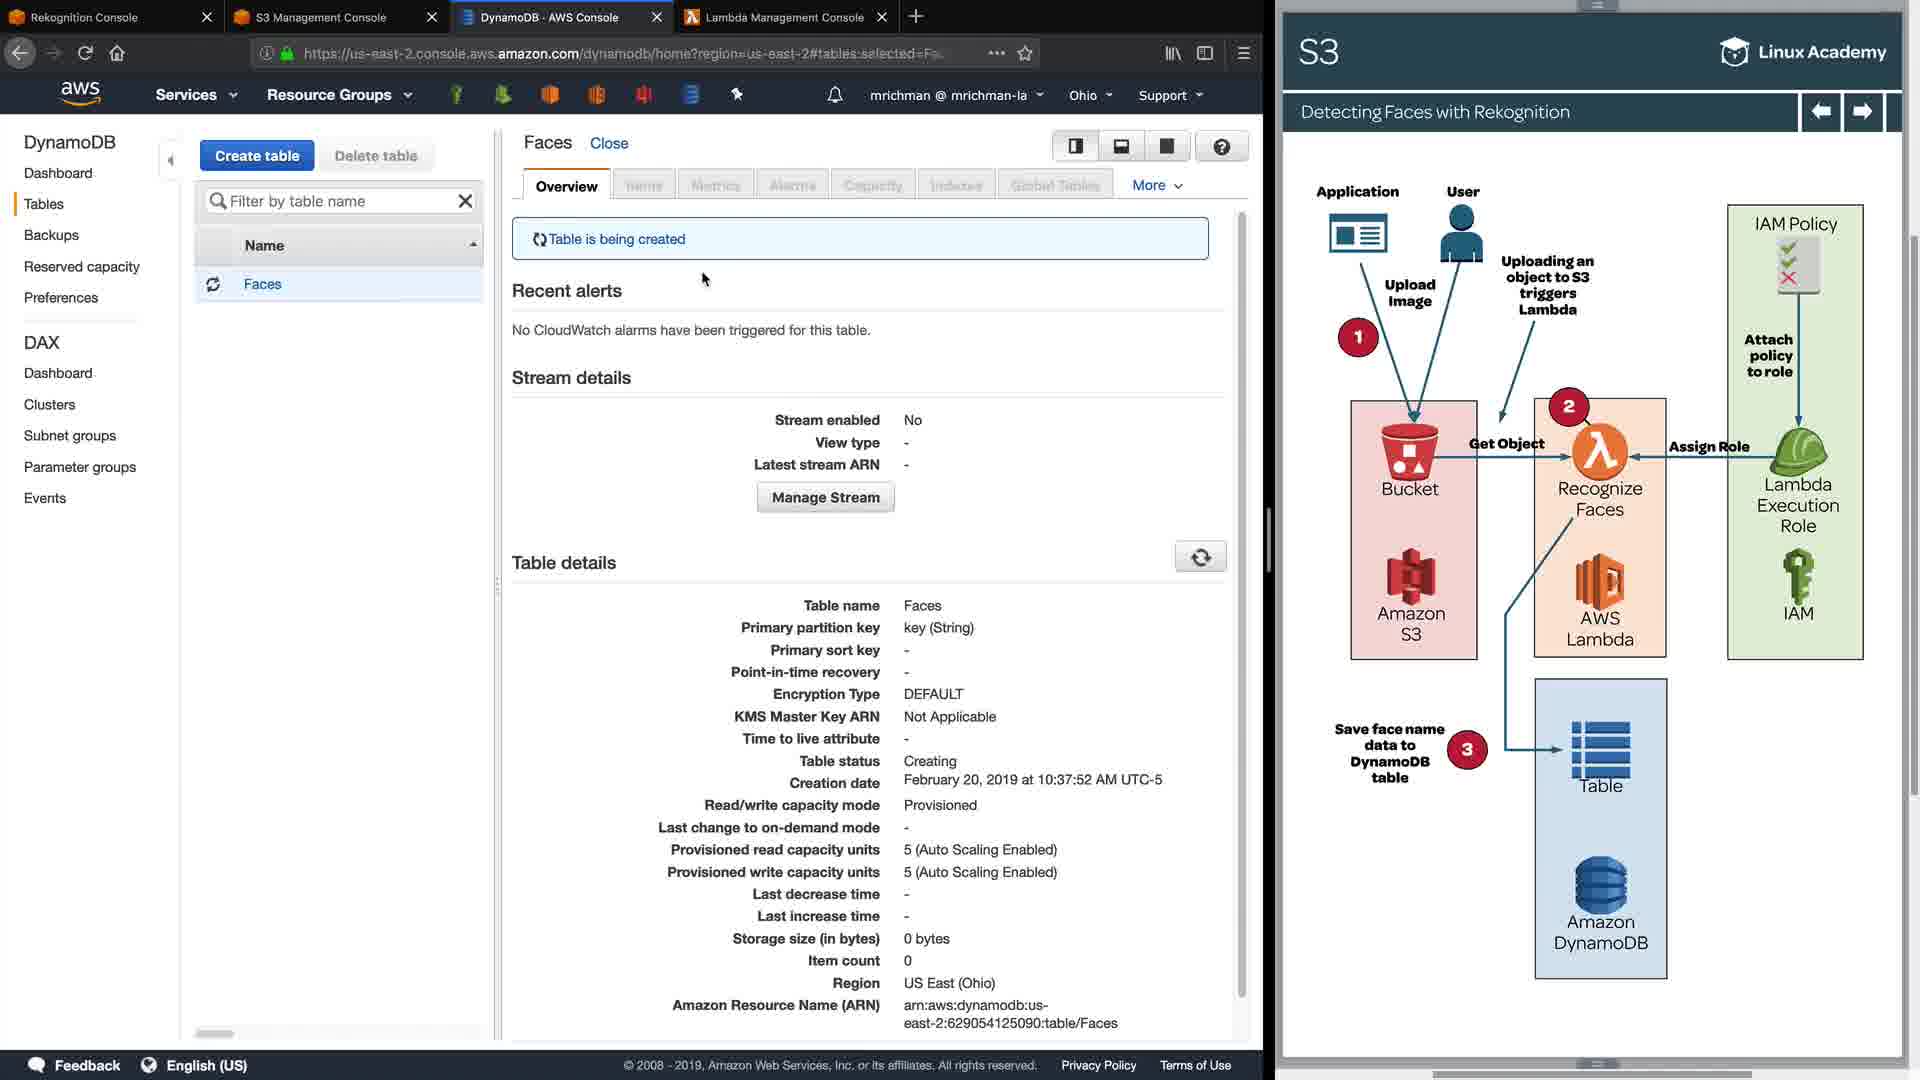Switch to the Lambda Management Console tab
This screenshot has height=1080, width=1920.
pos(784,17)
